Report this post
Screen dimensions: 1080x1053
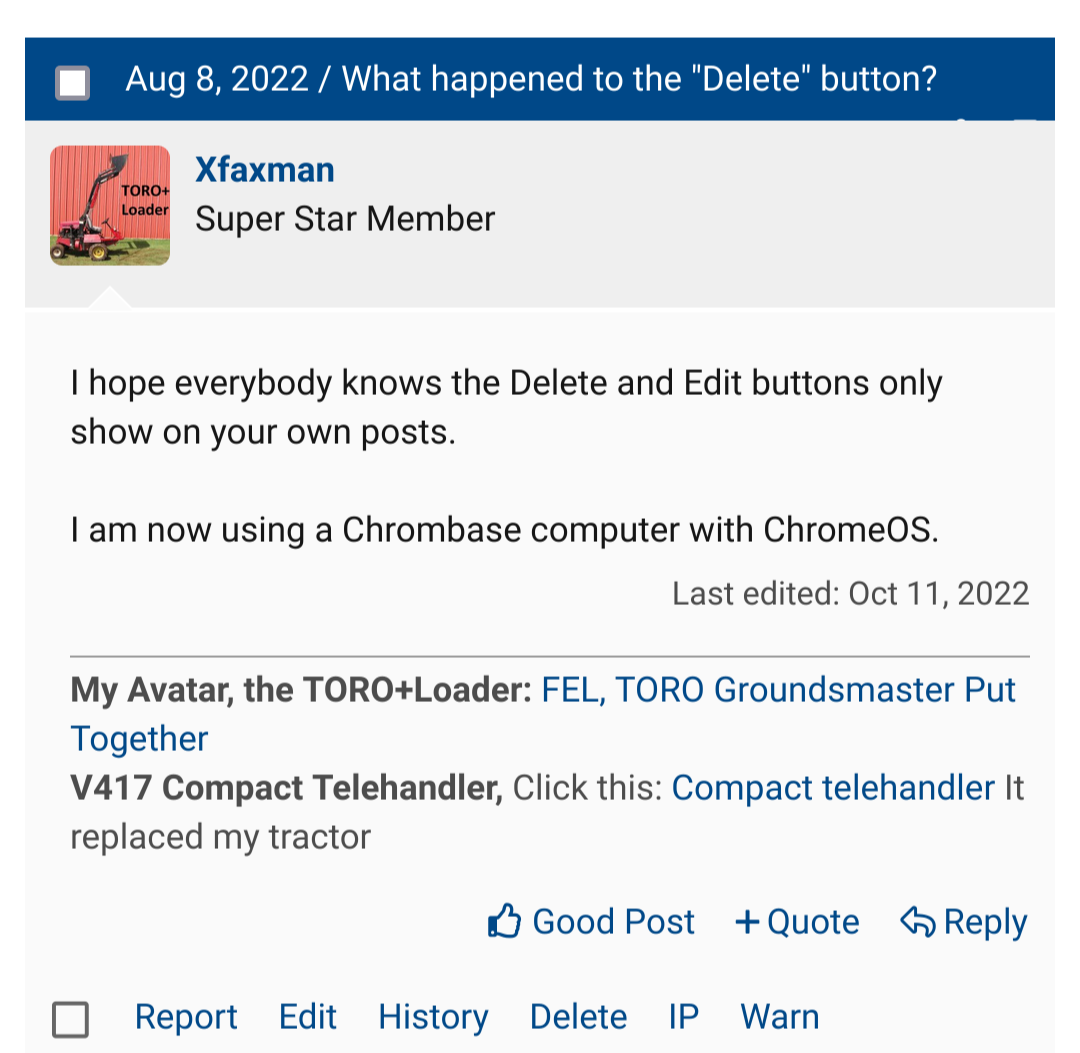186,1017
